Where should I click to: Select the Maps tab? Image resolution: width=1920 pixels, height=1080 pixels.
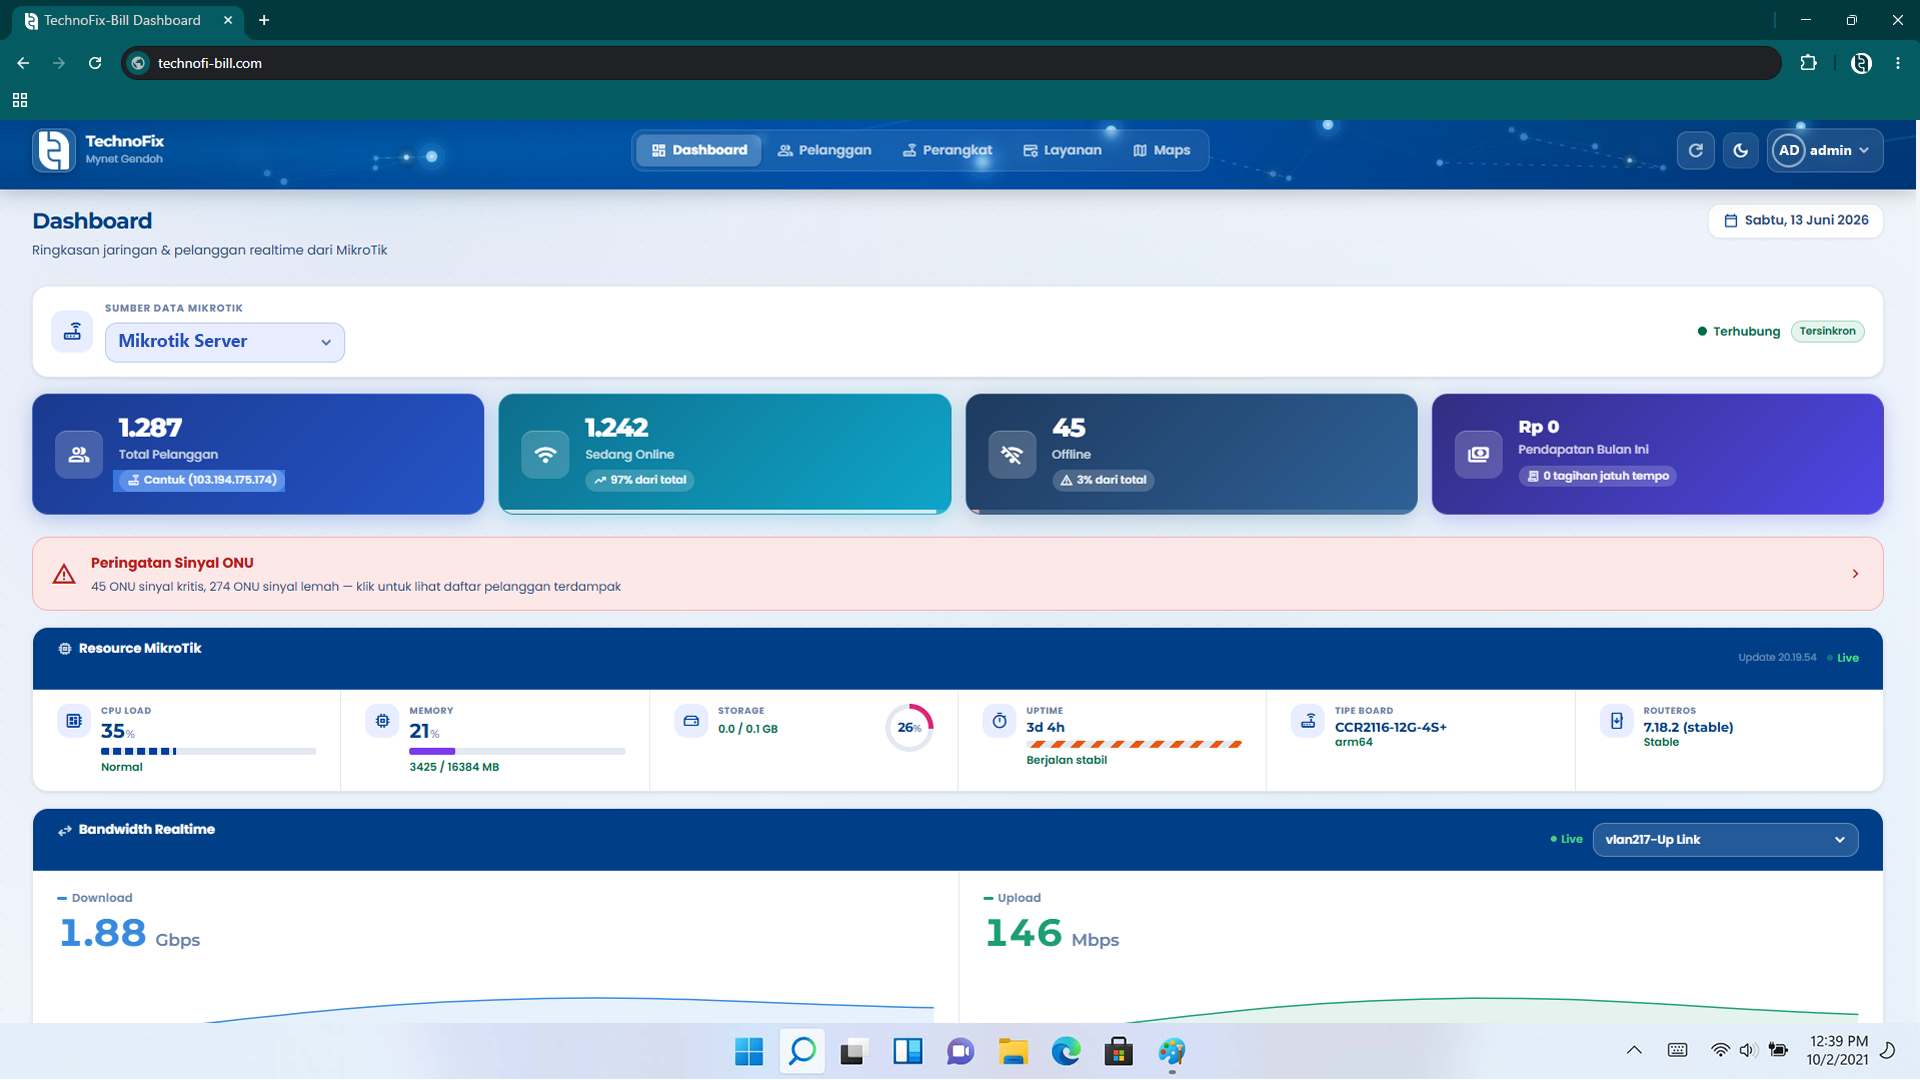1161,150
